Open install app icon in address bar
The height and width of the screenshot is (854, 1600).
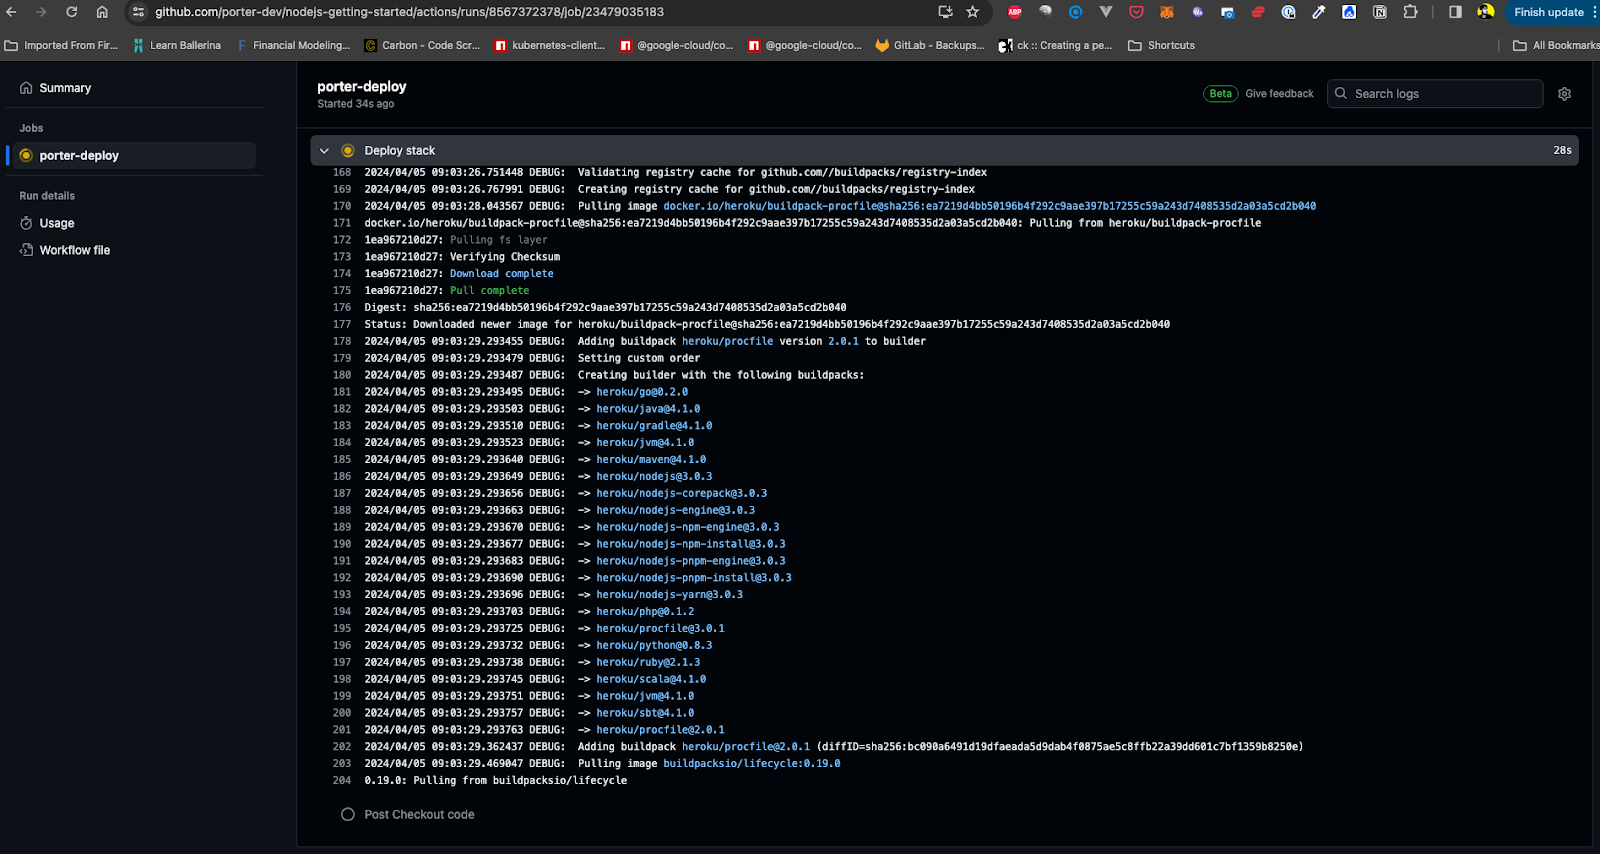tap(945, 12)
